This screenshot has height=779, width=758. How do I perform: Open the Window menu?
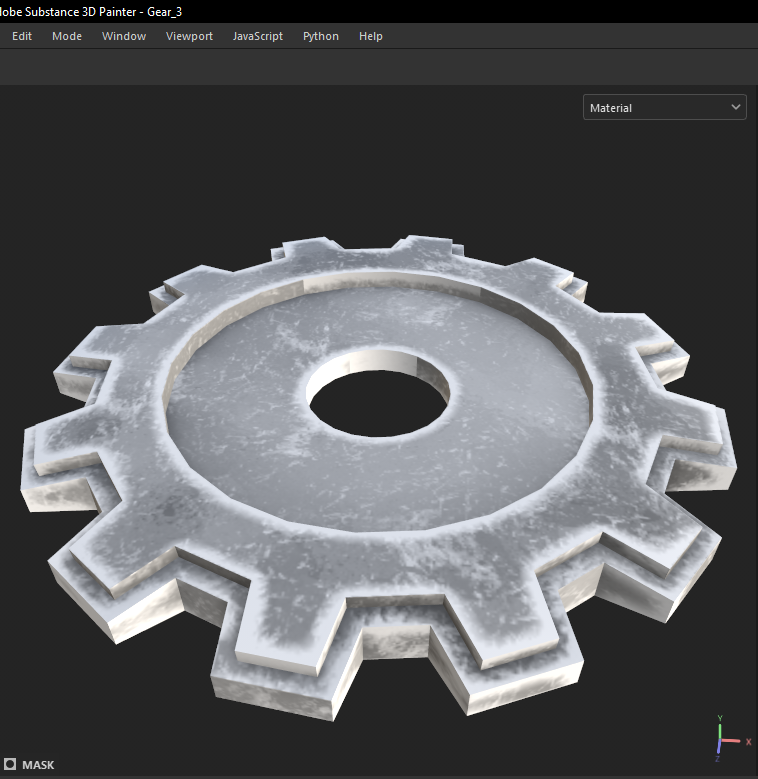124,36
